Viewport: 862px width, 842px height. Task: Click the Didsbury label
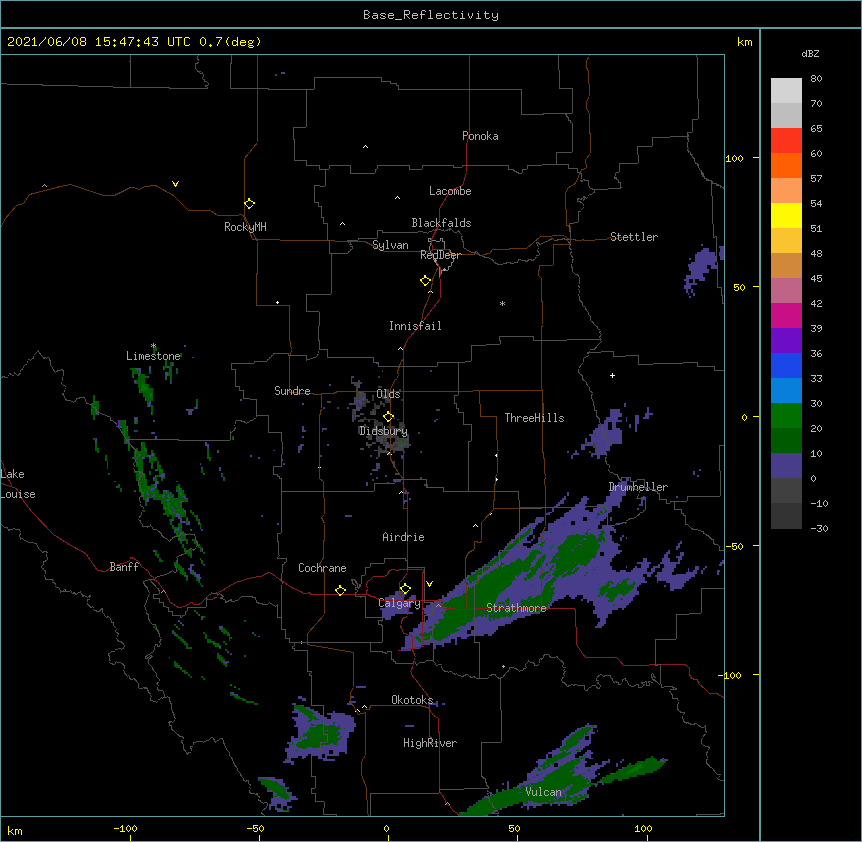[383, 431]
